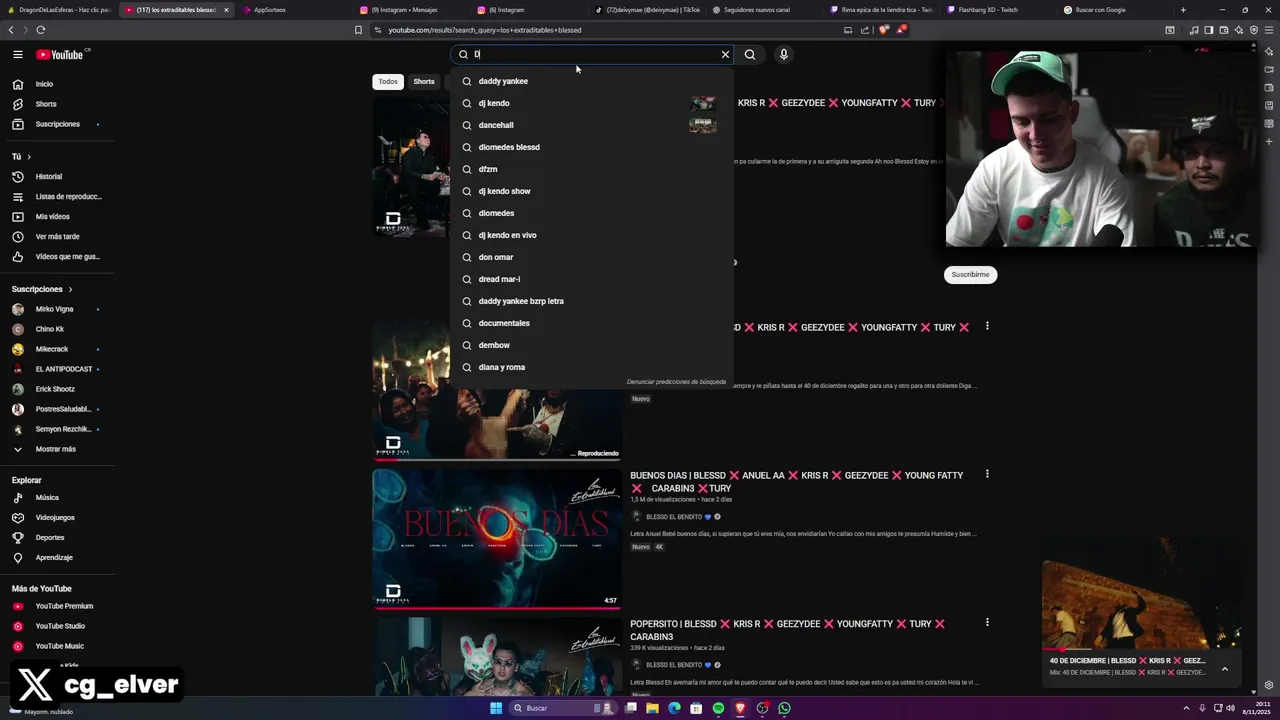The height and width of the screenshot is (720, 1280).
Task: Open options menu for POPERSITO video
Action: [987, 622]
